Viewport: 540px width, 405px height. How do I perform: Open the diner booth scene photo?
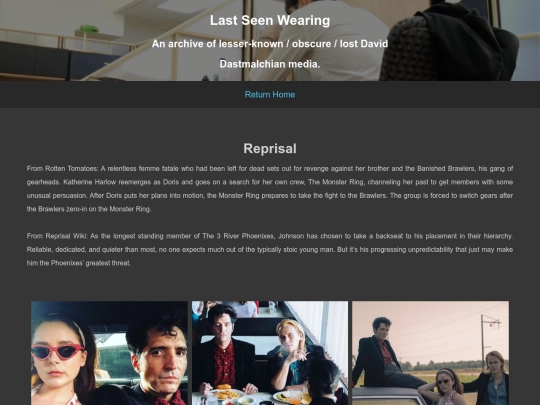(270, 353)
